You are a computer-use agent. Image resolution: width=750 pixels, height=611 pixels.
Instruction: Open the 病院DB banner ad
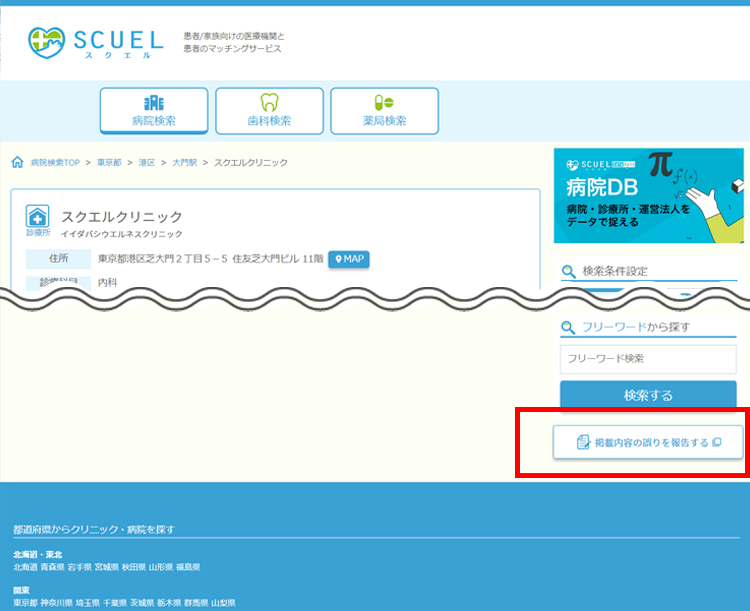point(648,195)
